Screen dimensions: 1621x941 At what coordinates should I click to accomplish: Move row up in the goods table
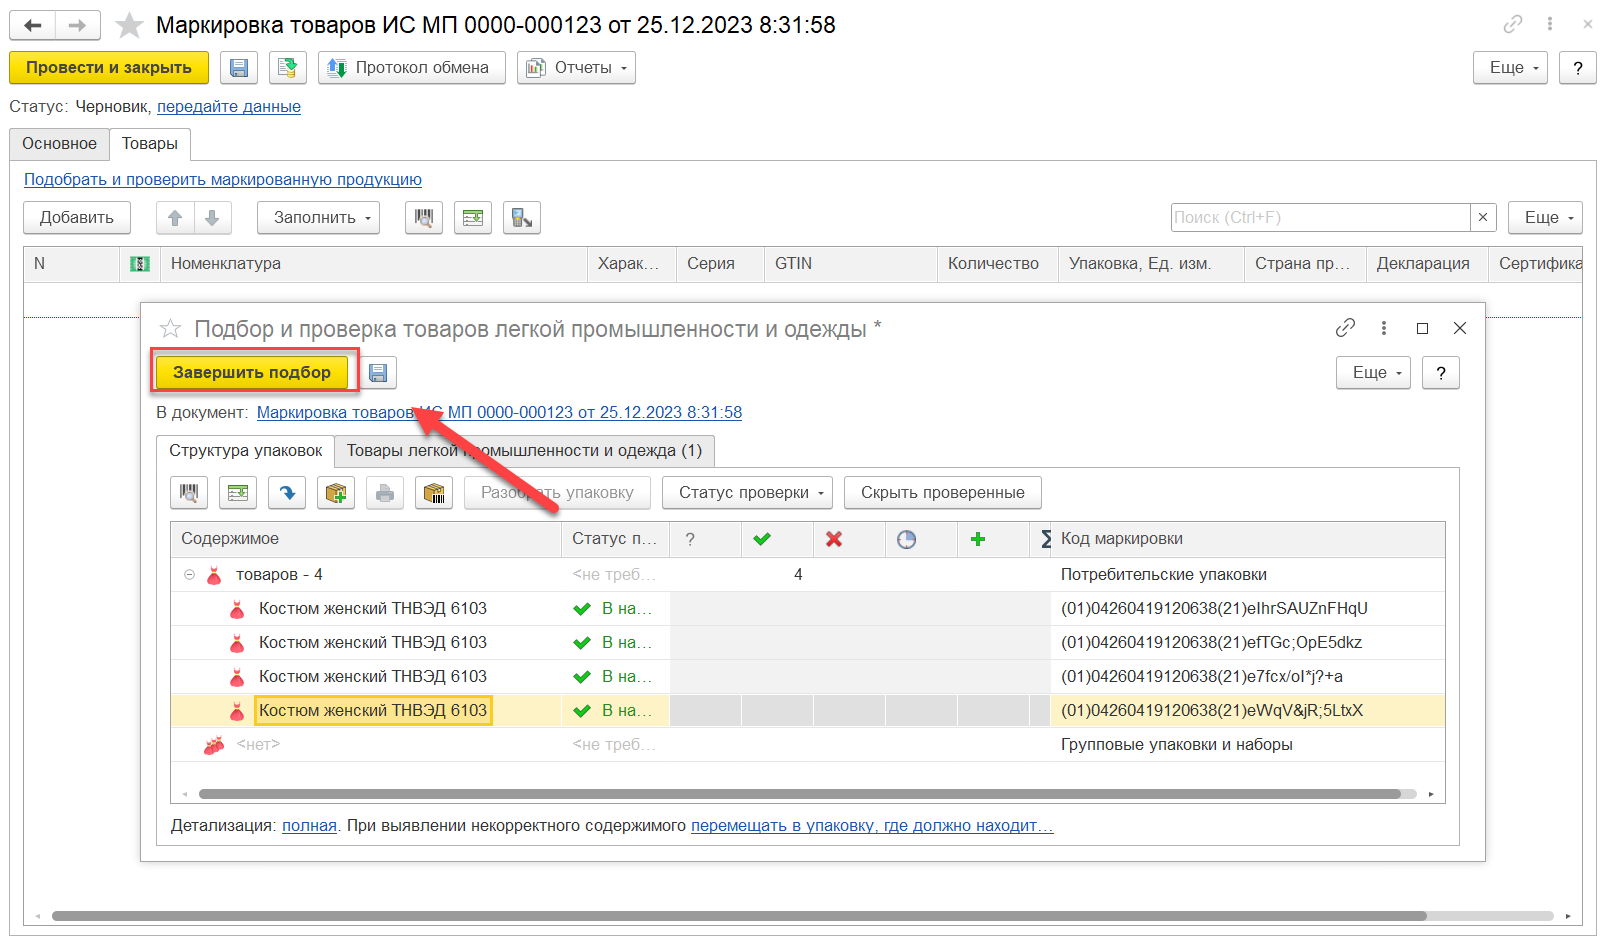pos(175,218)
